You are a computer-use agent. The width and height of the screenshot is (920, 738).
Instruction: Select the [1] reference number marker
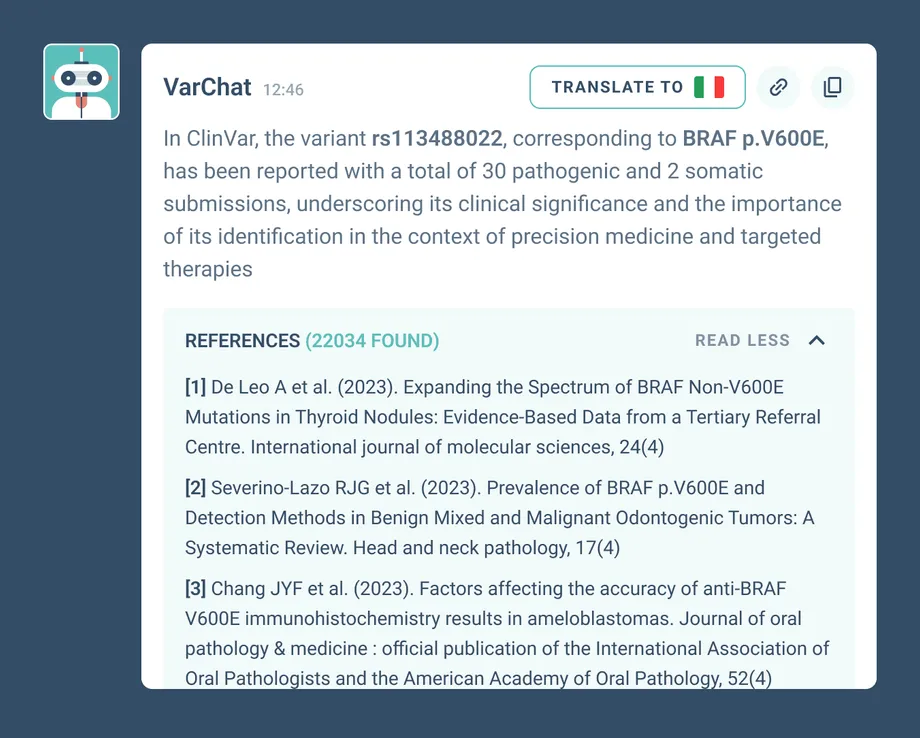[x=195, y=388]
